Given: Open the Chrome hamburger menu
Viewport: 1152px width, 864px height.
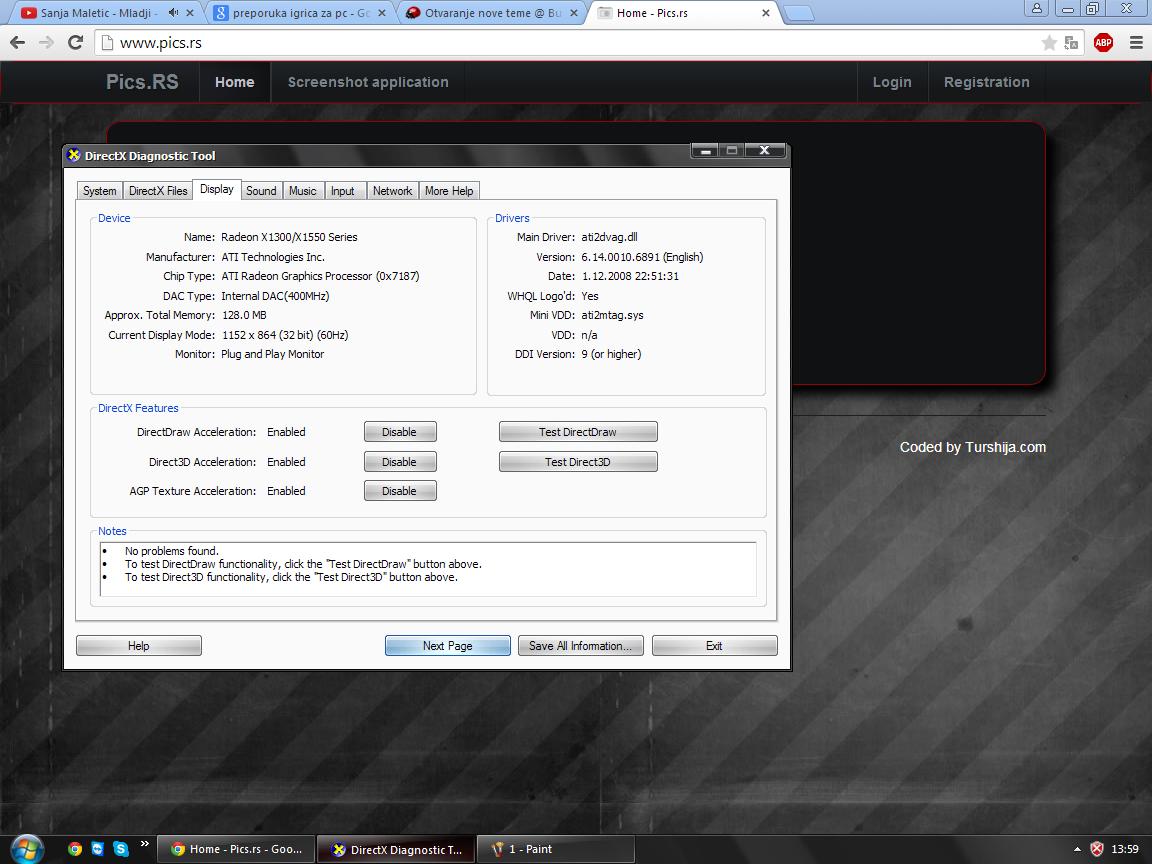Looking at the screenshot, I should 1136,42.
